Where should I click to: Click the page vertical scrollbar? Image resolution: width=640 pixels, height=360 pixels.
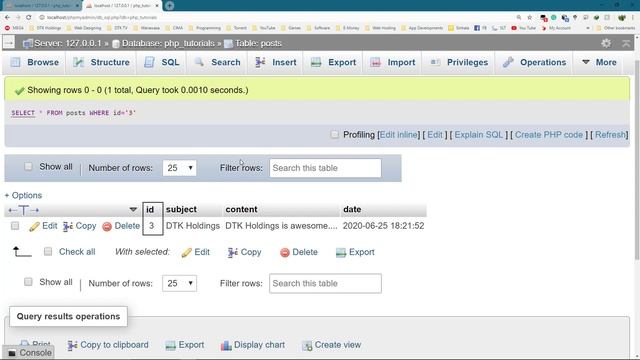pyautogui.click(x=637, y=159)
